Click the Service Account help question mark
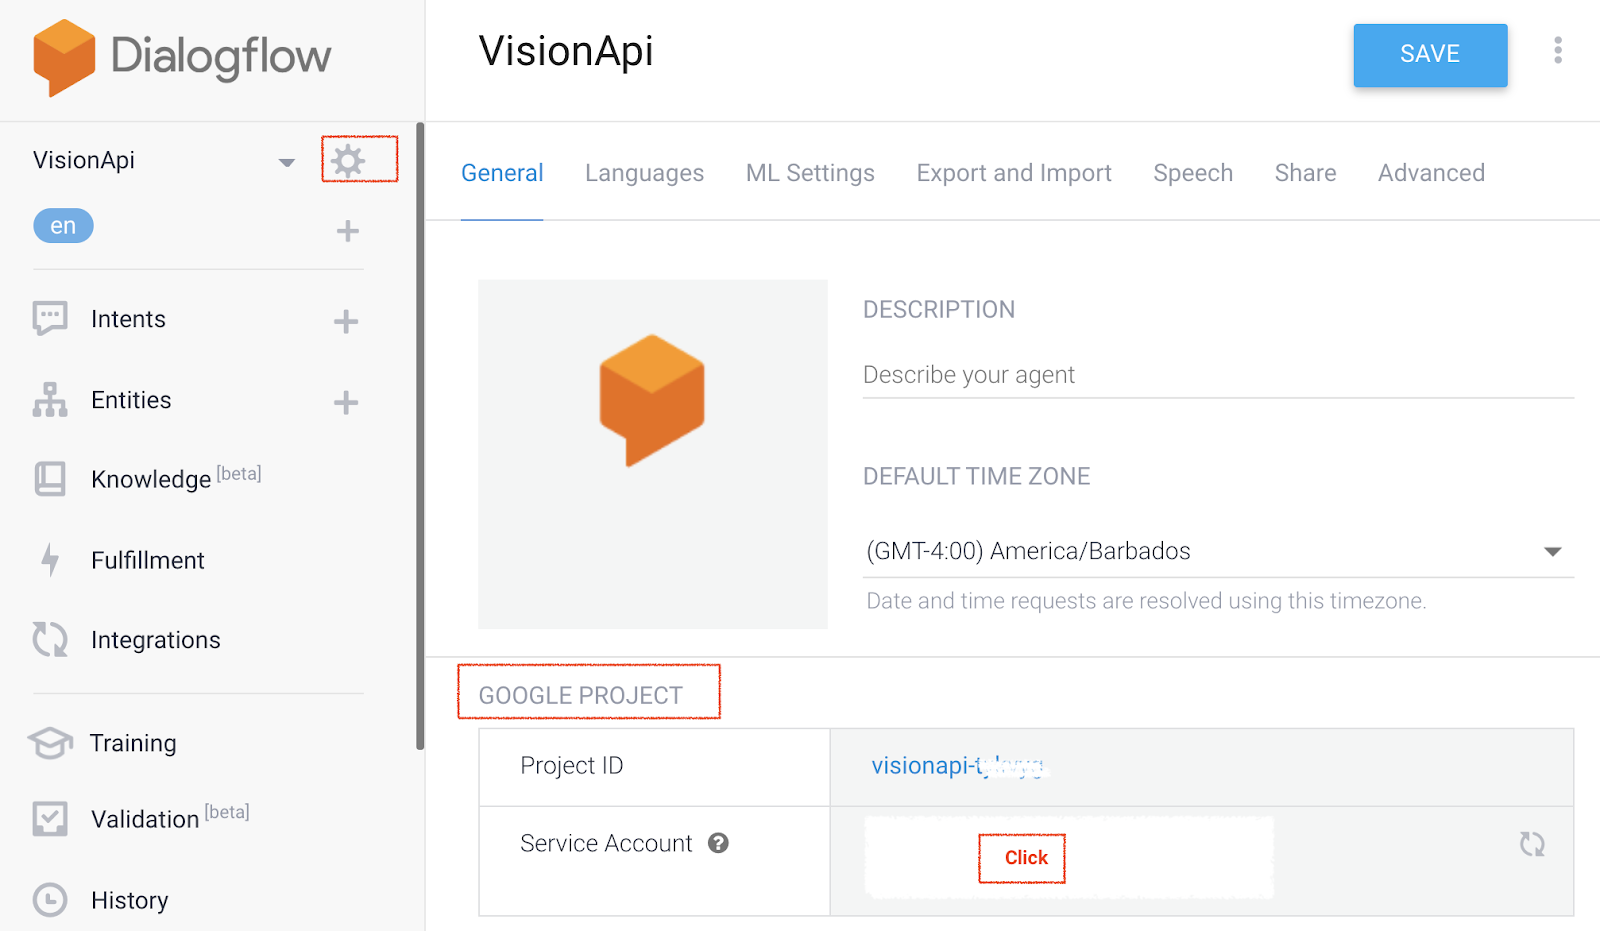 click(x=718, y=843)
